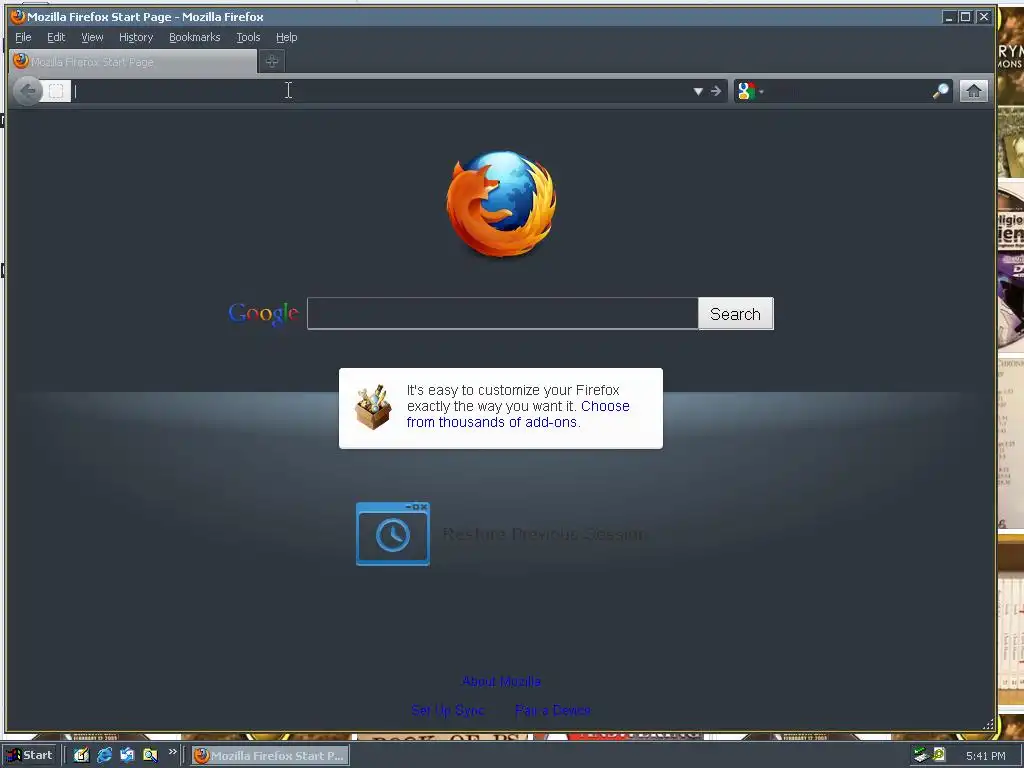Open the View menu

[x=92, y=37]
